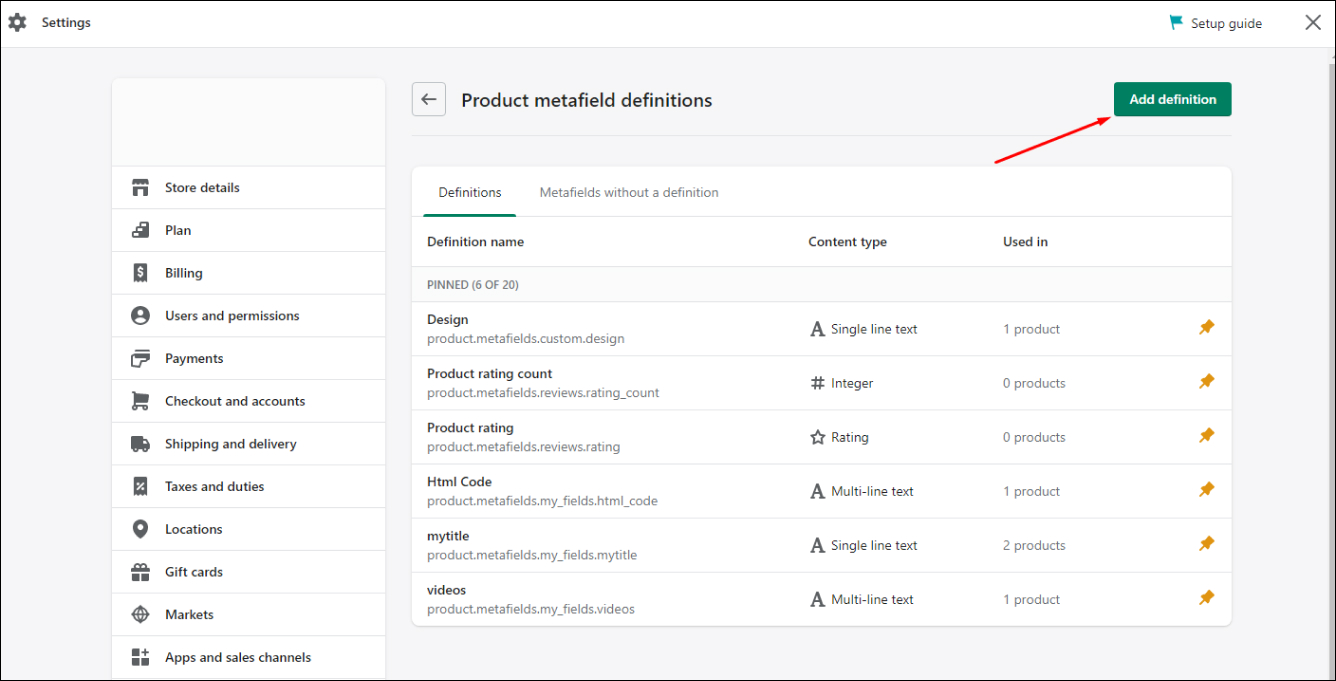1336x681 pixels.
Task: Navigate to Payments settings
Action: point(248,358)
